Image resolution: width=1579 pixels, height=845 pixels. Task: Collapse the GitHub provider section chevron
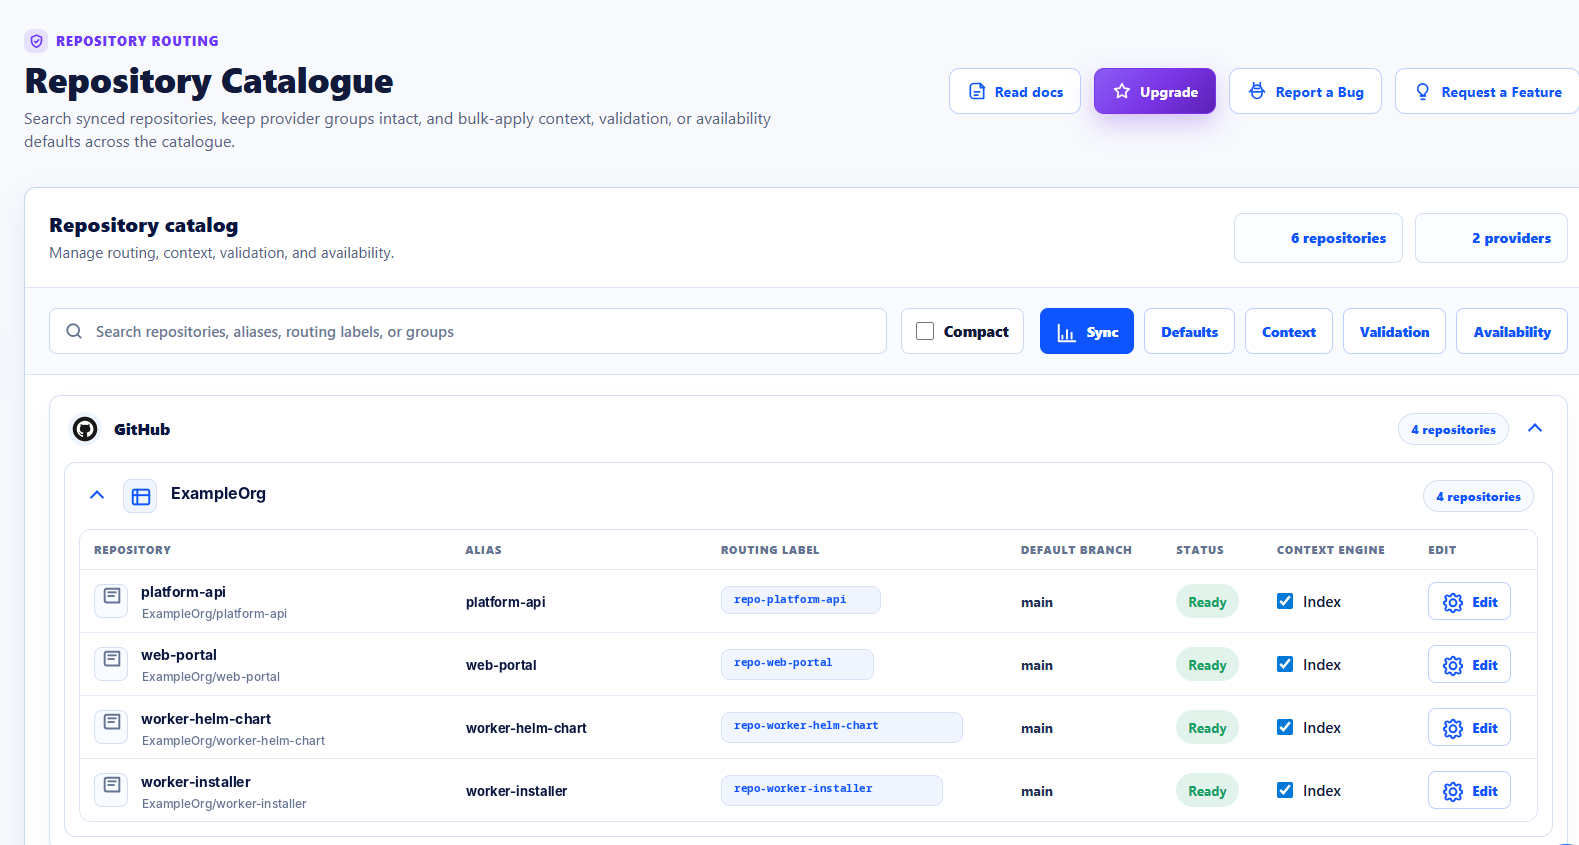coord(1535,428)
